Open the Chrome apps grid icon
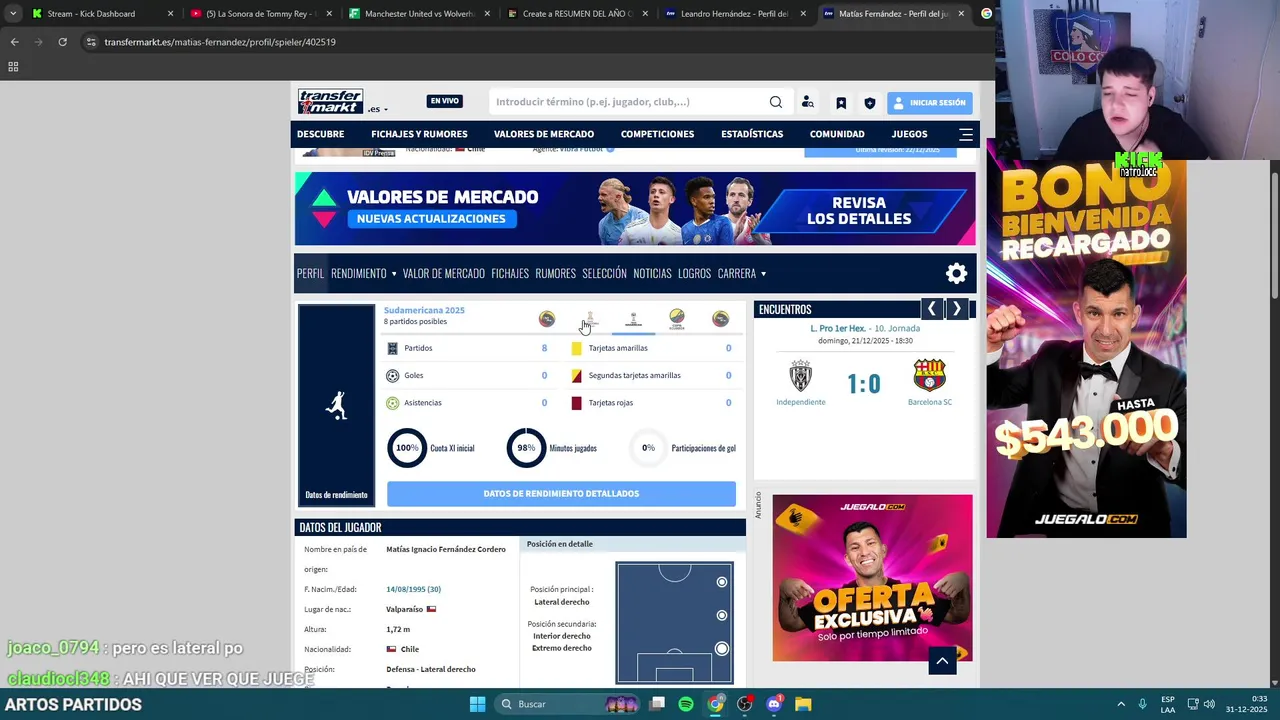The image size is (1280, 720). pos(13,67)
